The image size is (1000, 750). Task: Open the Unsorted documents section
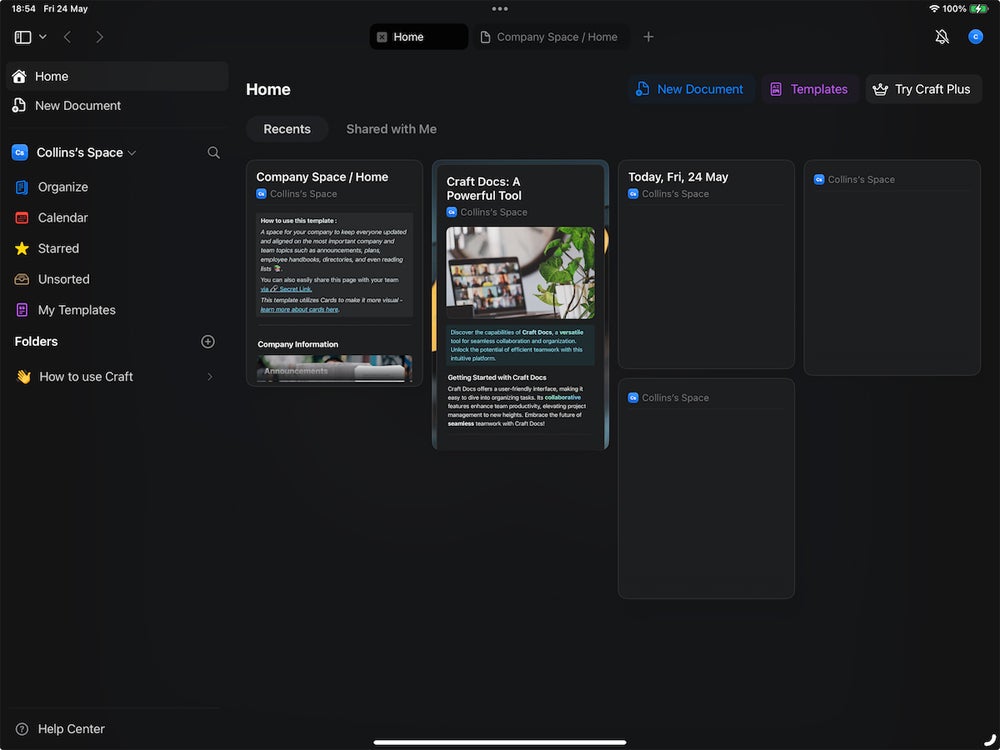61,279
